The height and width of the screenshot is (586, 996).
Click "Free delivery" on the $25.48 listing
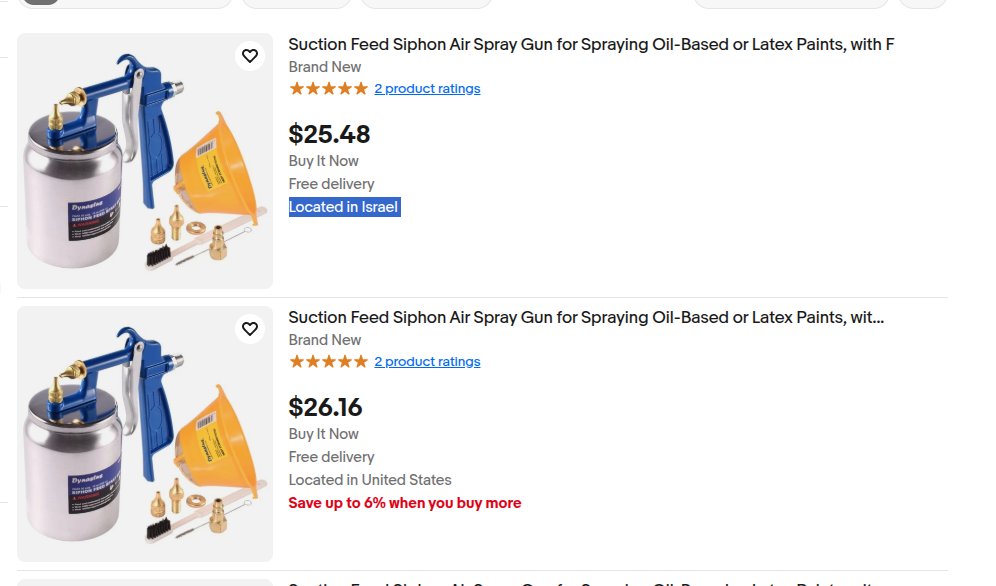331,184
